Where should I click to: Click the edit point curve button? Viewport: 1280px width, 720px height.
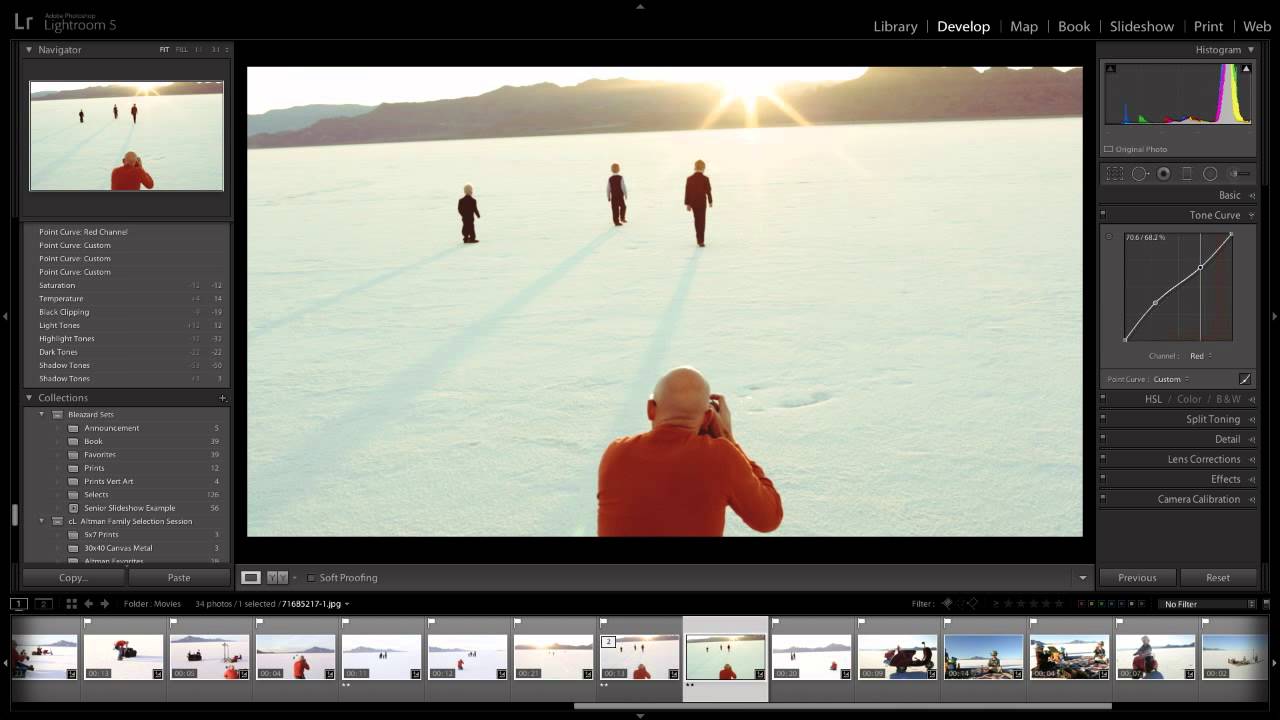tap(1245, 379)
